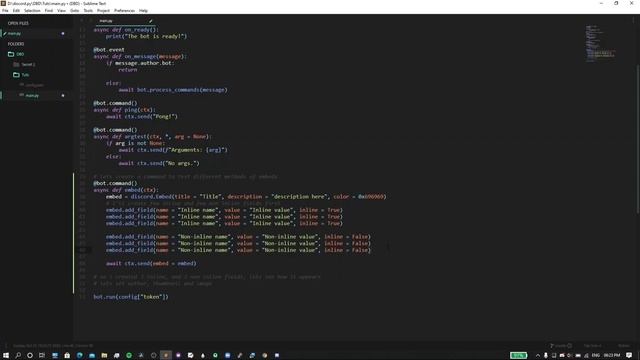This screenshot has height=360, width=640.
Task: Toggle the side bar icon in status bar
Action: pos(6,346)
